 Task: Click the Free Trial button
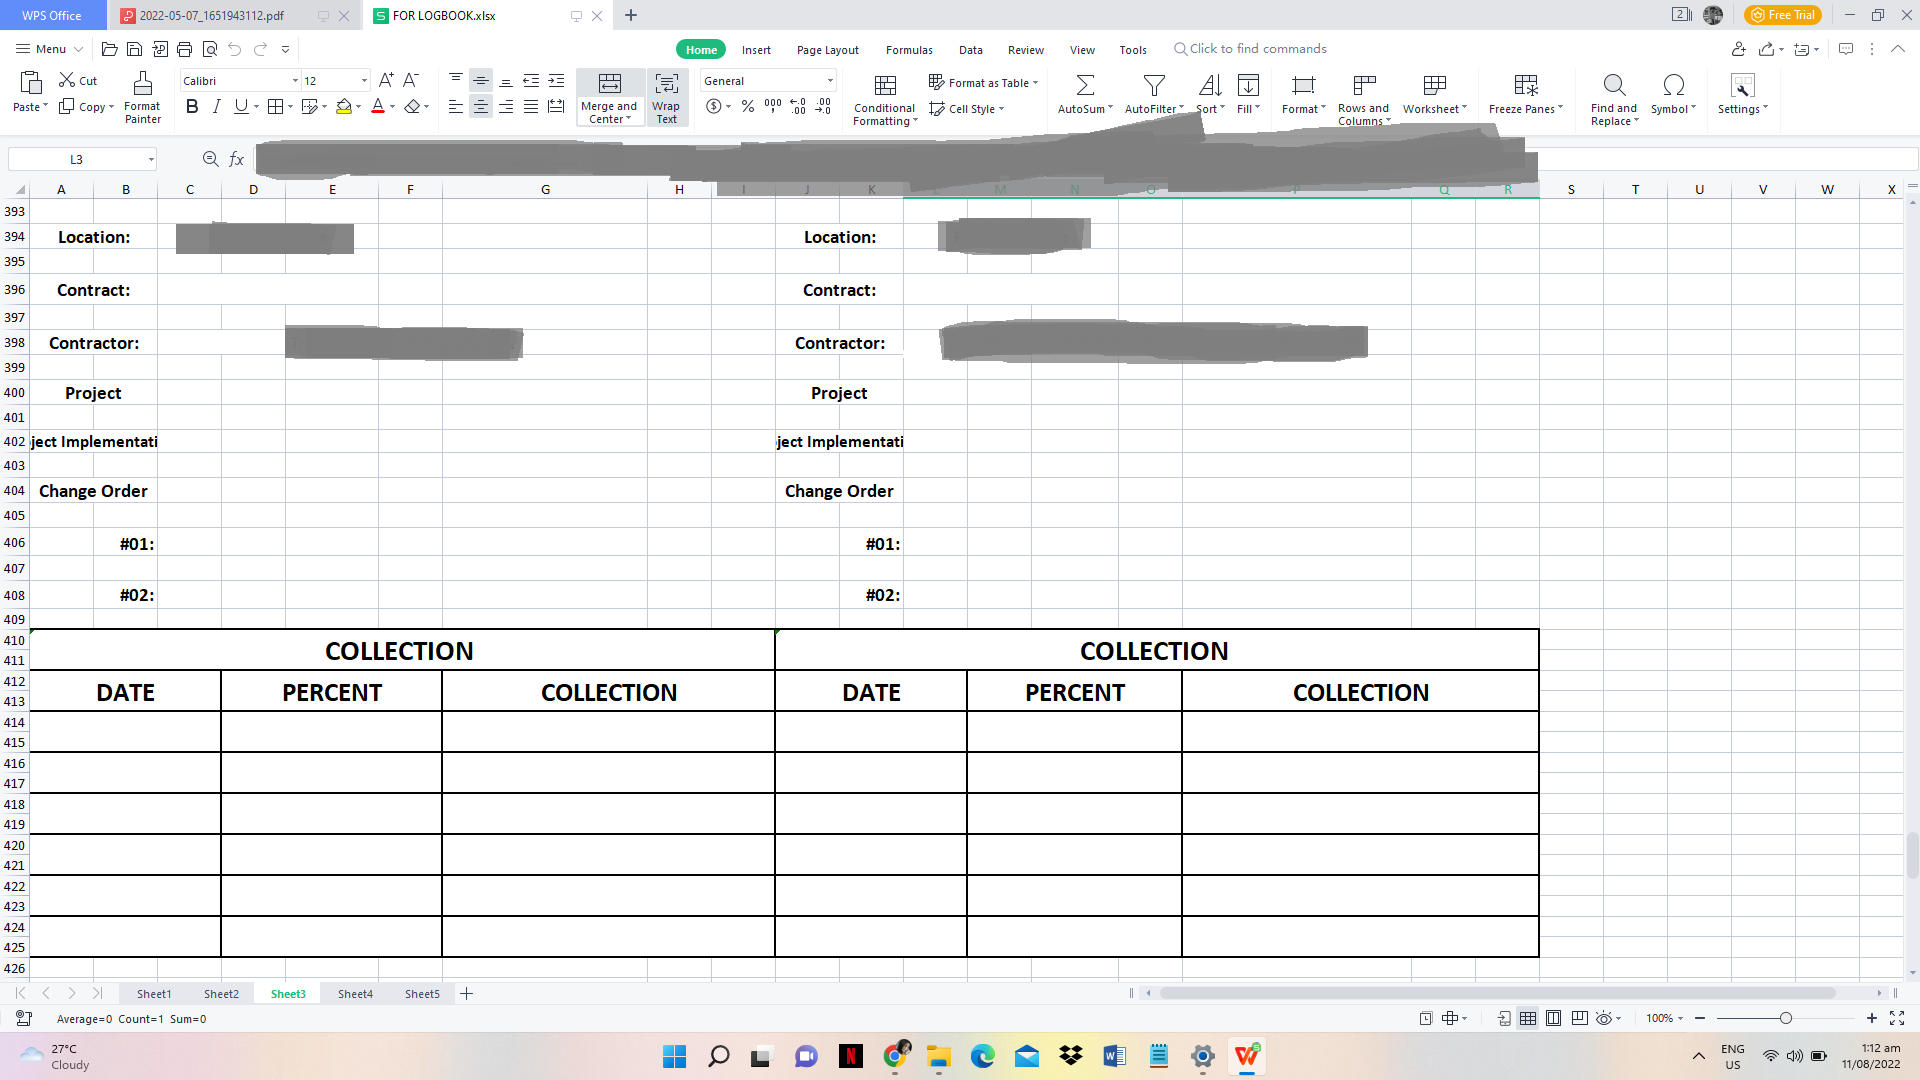click(x=1783, y=15)
